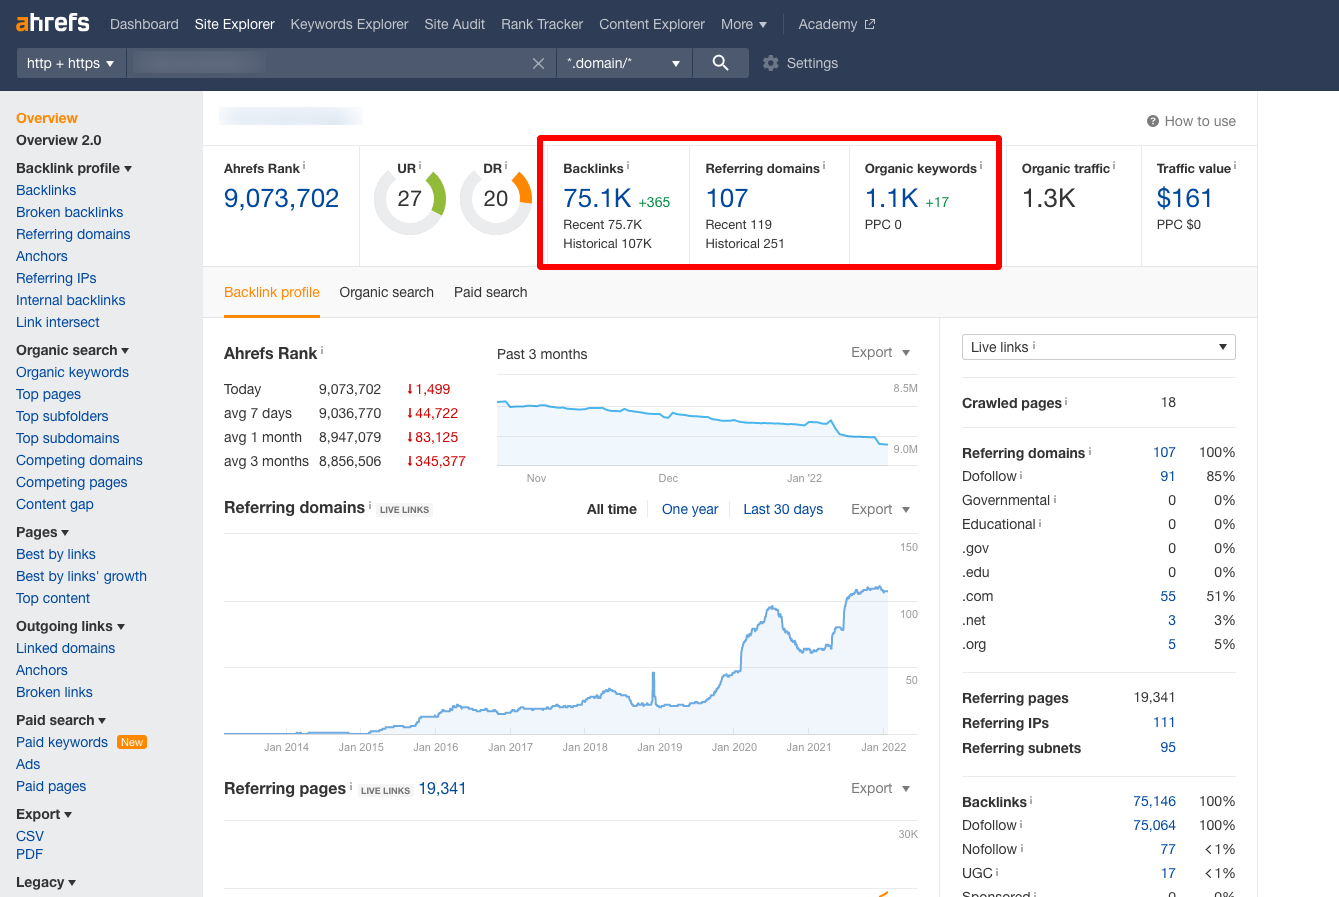The image size is (1339, 897).
Task: Switch to the Paid search tab
Action: click(x=490, y=292)
